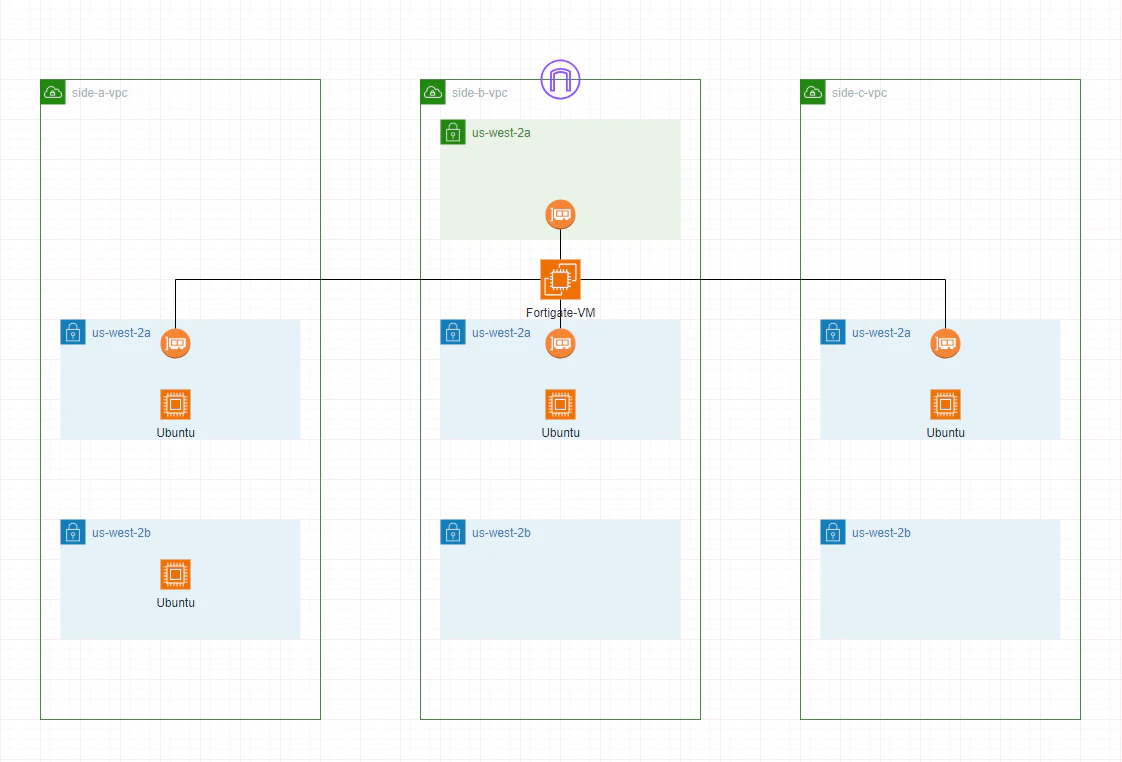The height and width of the screenshot is (762, 1122).
Task: Select the side-b-vpc green cloud icon
Action: [x=433, y=92]
